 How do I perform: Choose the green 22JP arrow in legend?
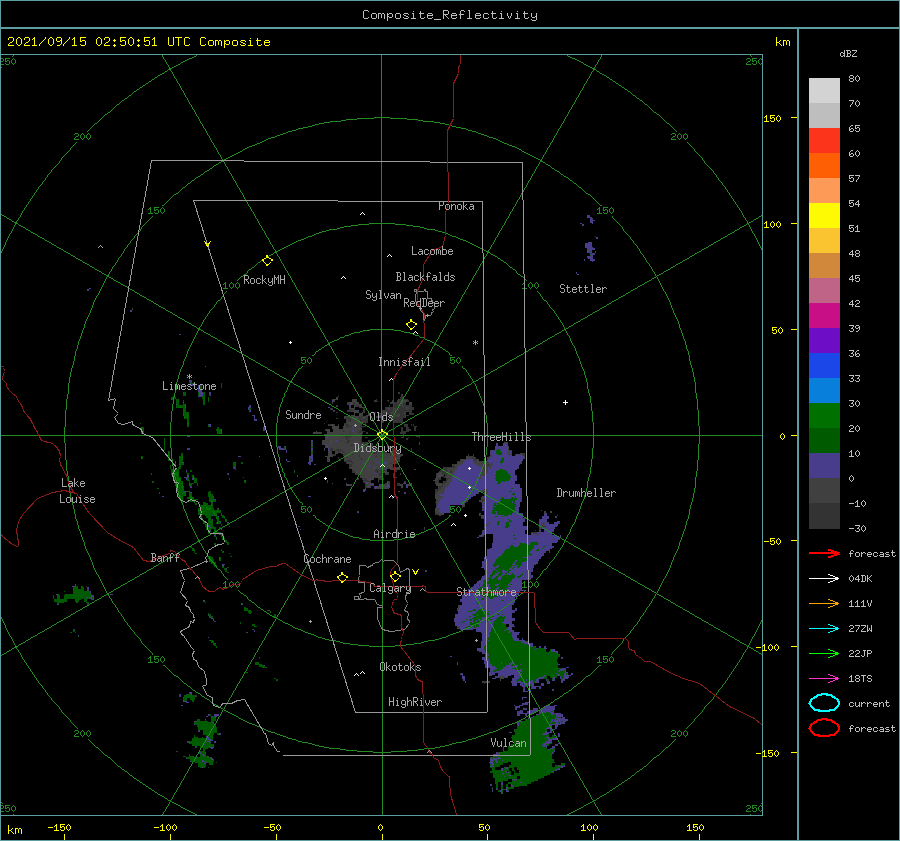[824, 653]
